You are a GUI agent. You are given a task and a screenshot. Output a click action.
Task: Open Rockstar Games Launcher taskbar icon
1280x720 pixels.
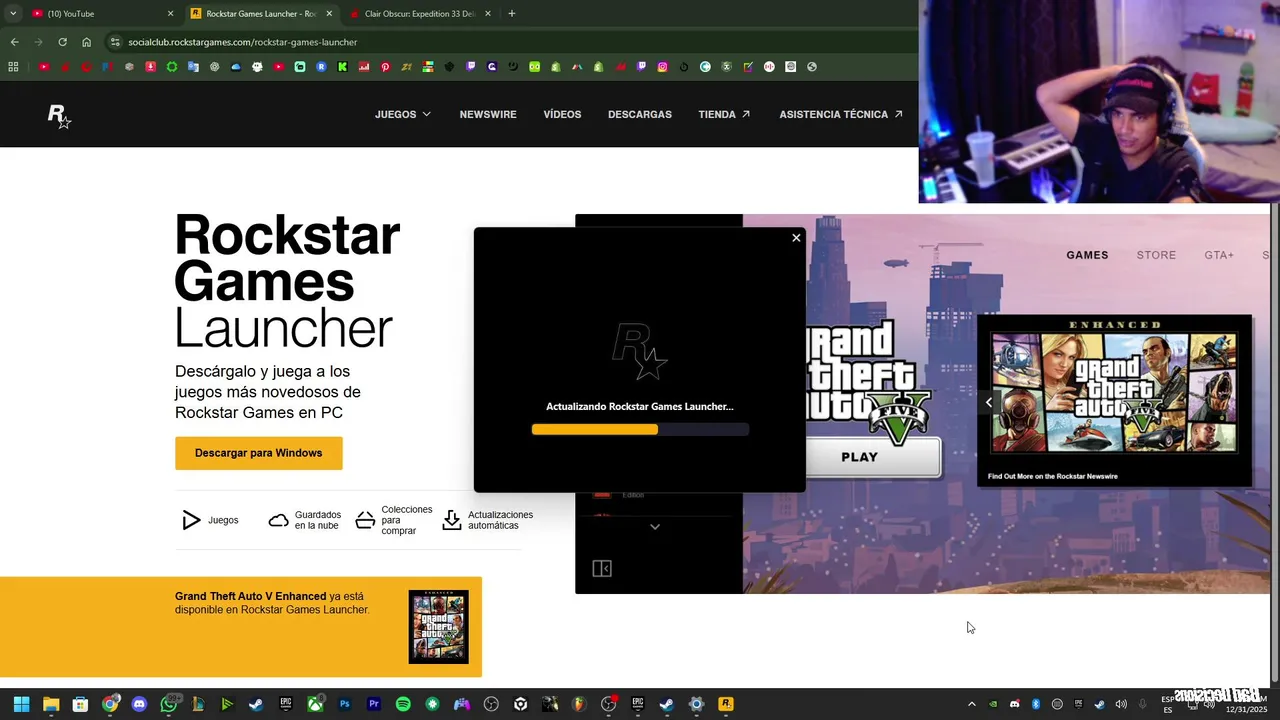coord(726,704)
